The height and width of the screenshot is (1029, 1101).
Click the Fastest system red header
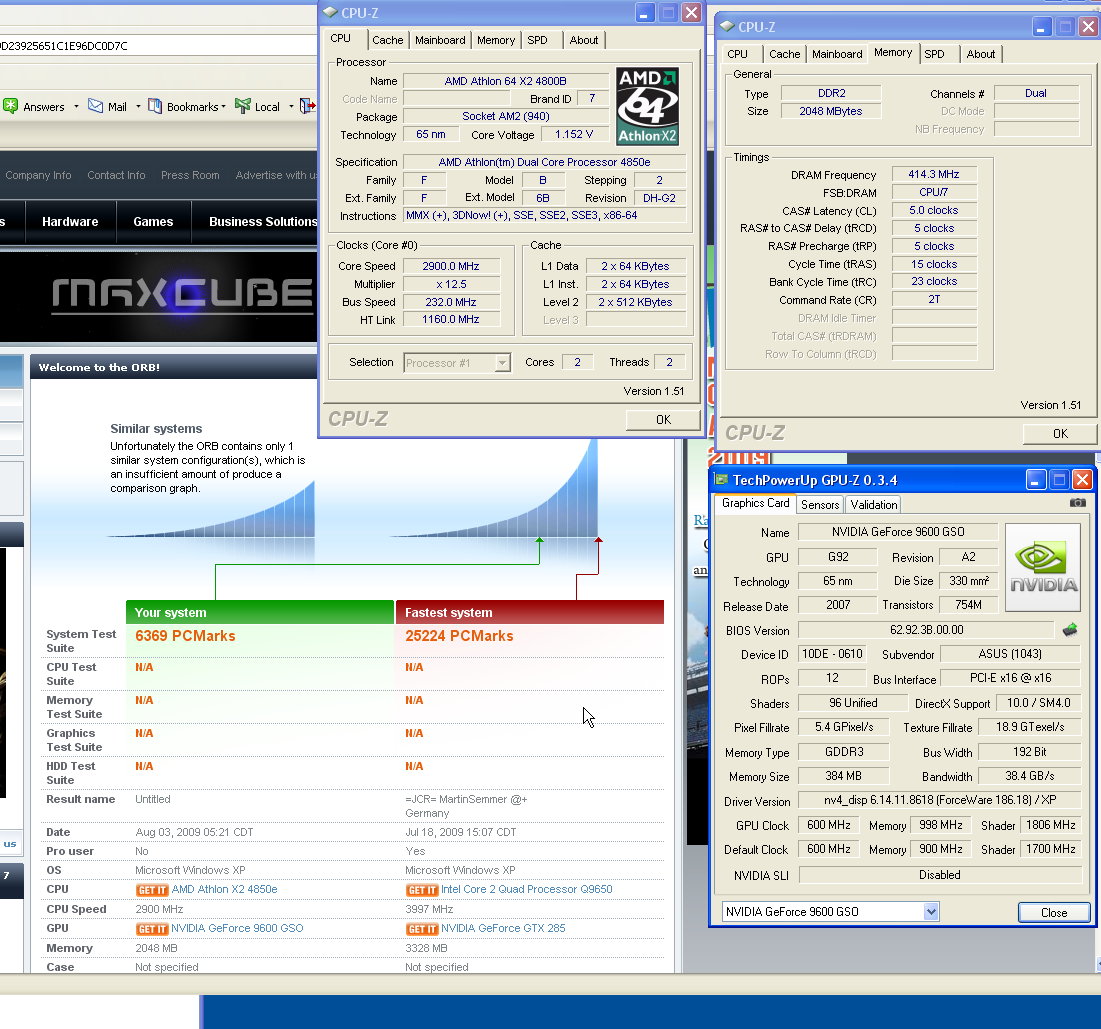pos(530,612)
